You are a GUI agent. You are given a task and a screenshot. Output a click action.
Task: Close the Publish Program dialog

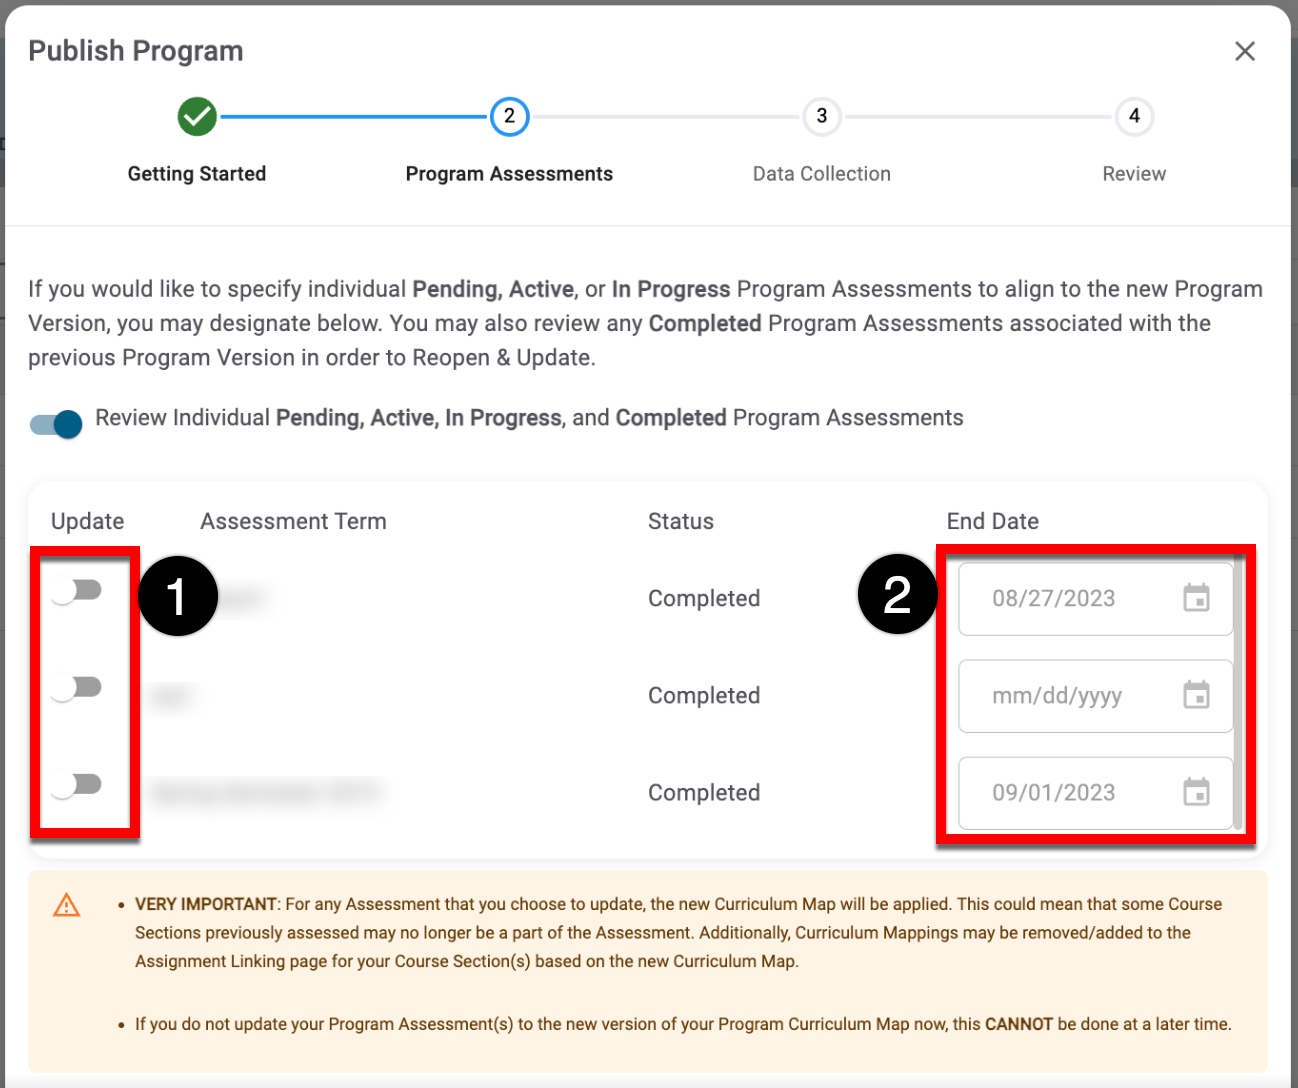tap(1244, 51)
